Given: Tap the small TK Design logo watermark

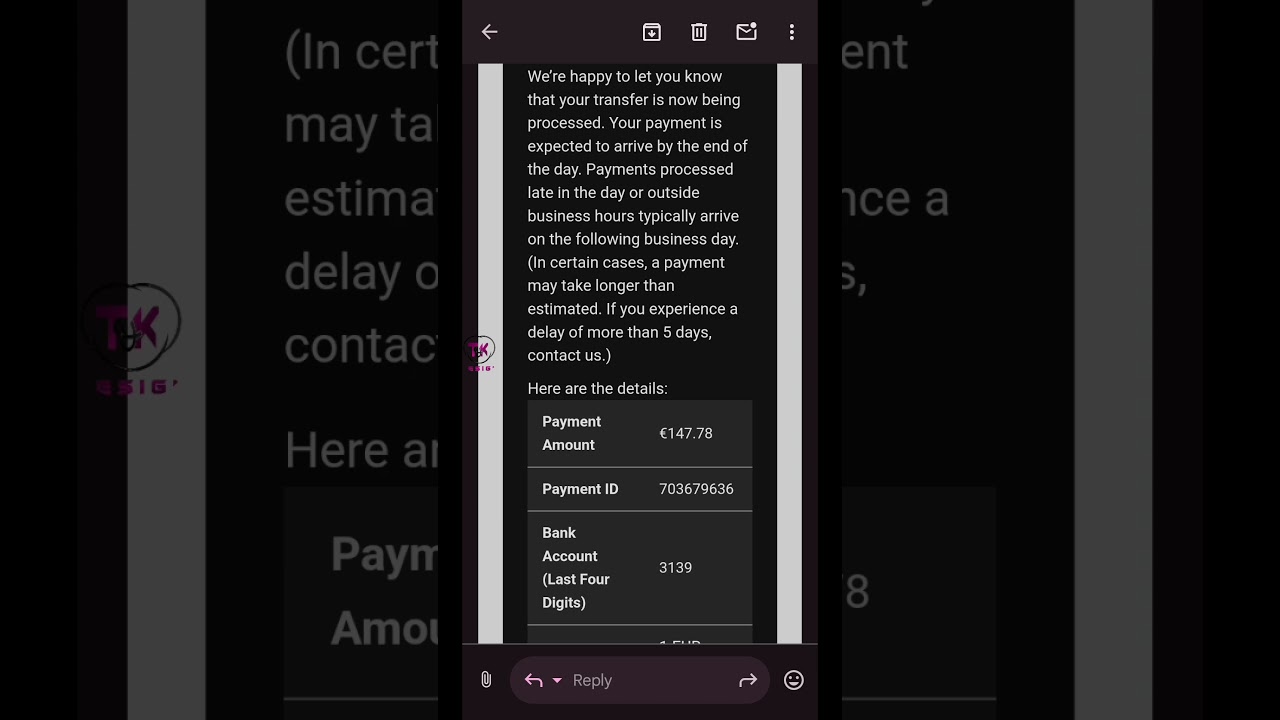Looking at the screenshot, I should click(x=481, y=353).
